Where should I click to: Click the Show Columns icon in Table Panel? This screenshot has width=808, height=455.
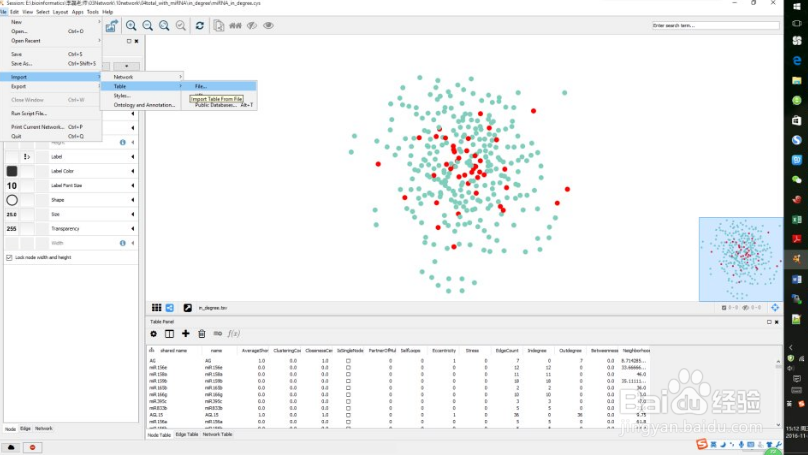(169, 334)
